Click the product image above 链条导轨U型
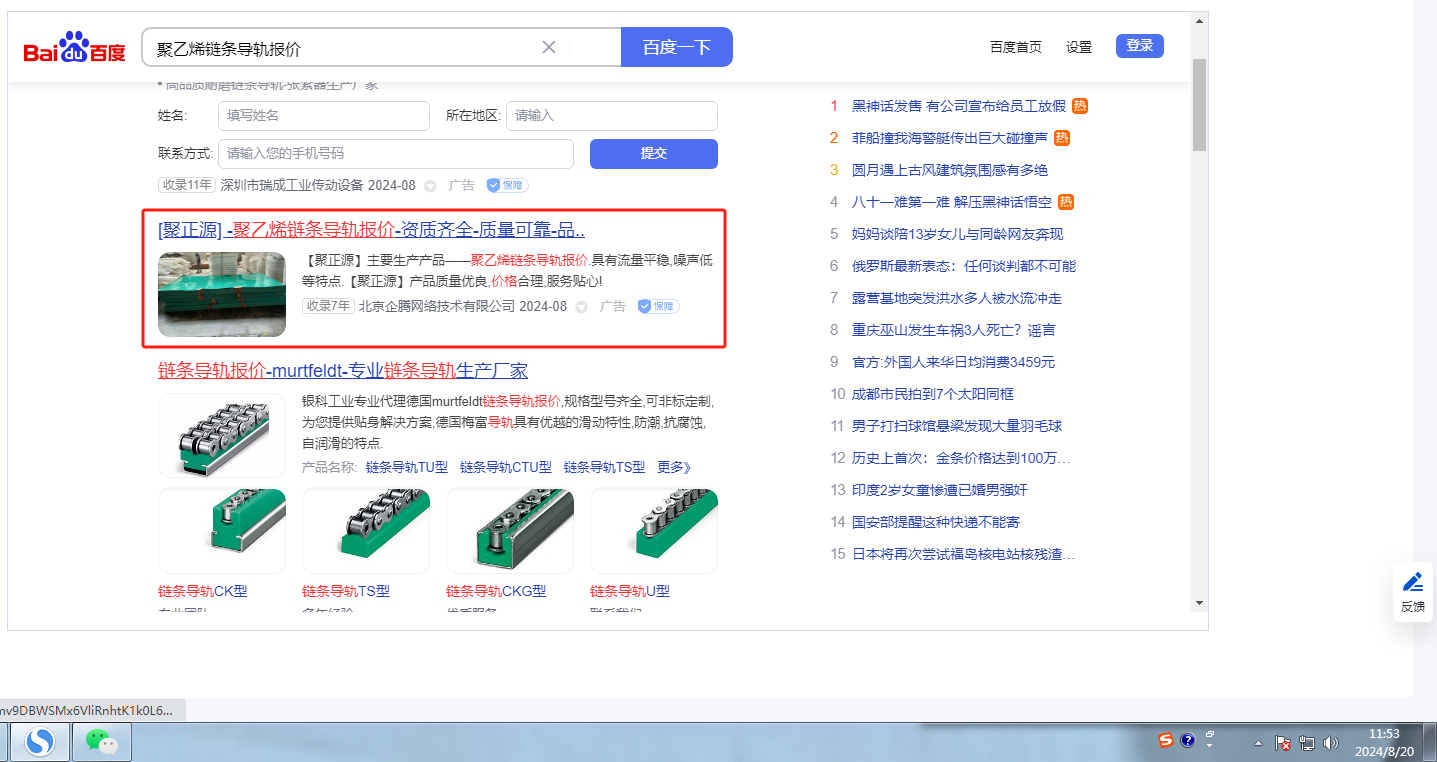This screenshot has height=762, width=1437. click(654, 531)
